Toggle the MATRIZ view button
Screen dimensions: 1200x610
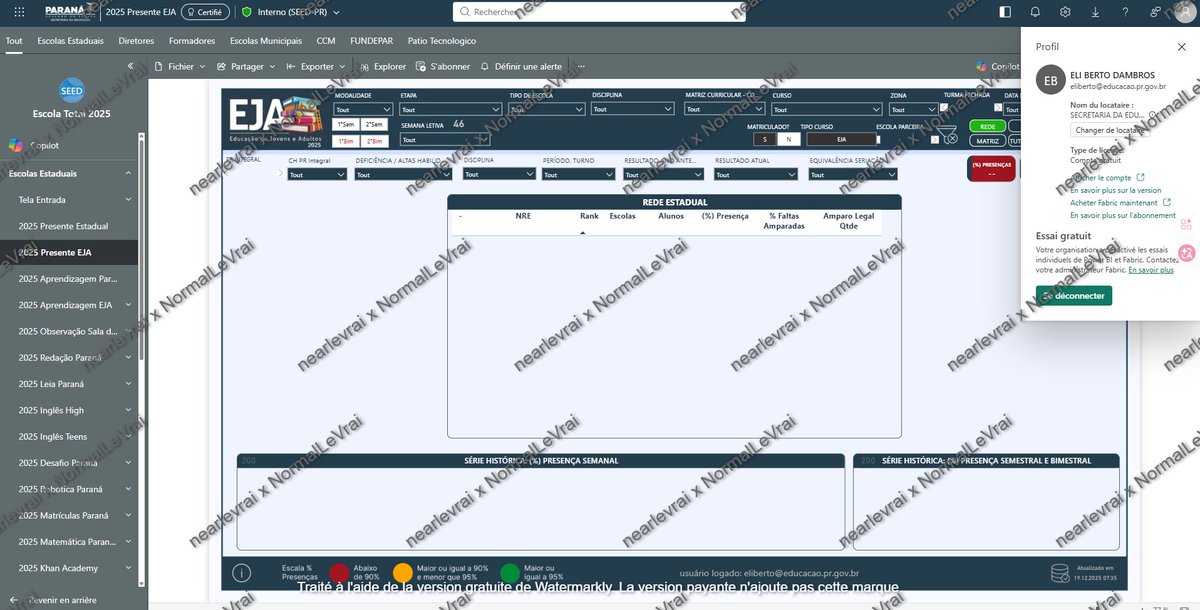click(x=987, y=141)
